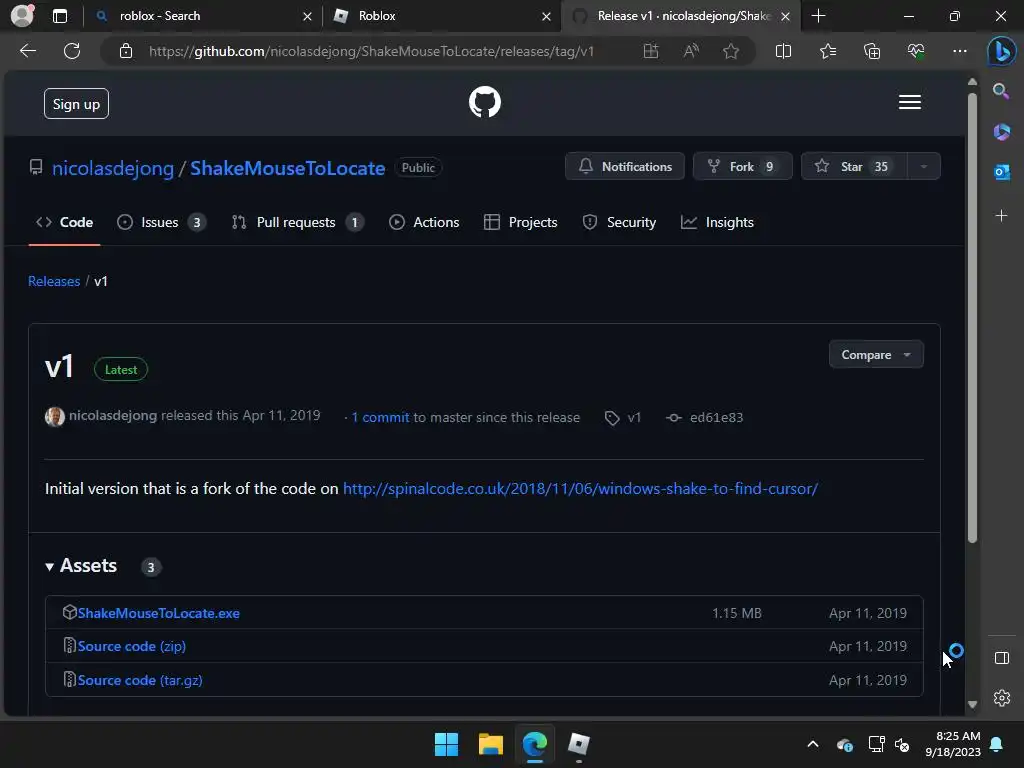Fork the repository

743,167
